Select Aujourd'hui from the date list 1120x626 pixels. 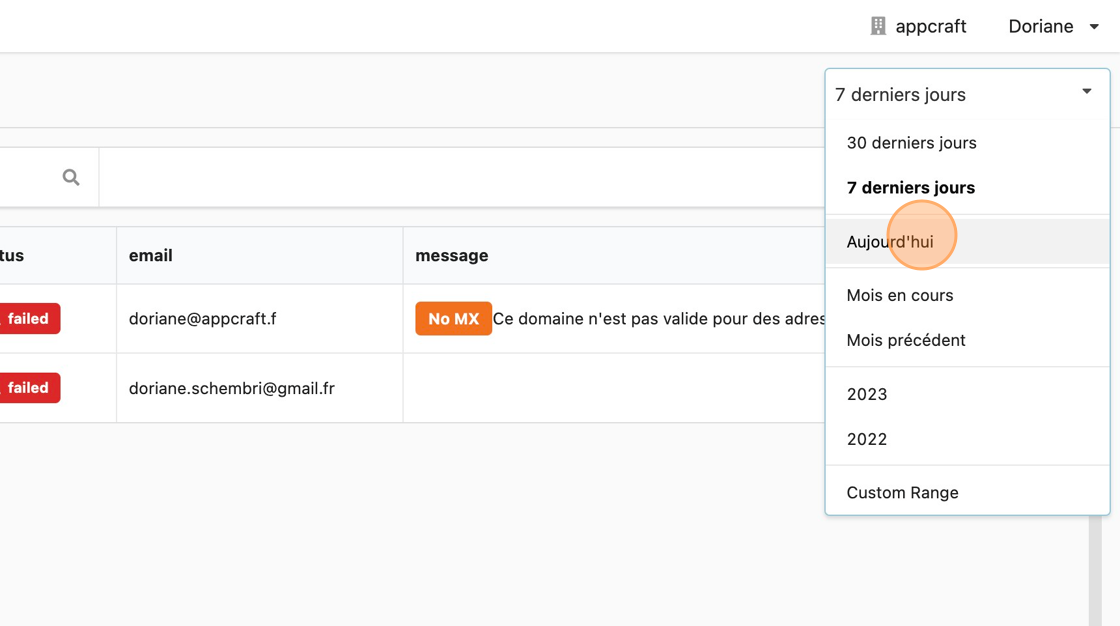coord(890,242)
